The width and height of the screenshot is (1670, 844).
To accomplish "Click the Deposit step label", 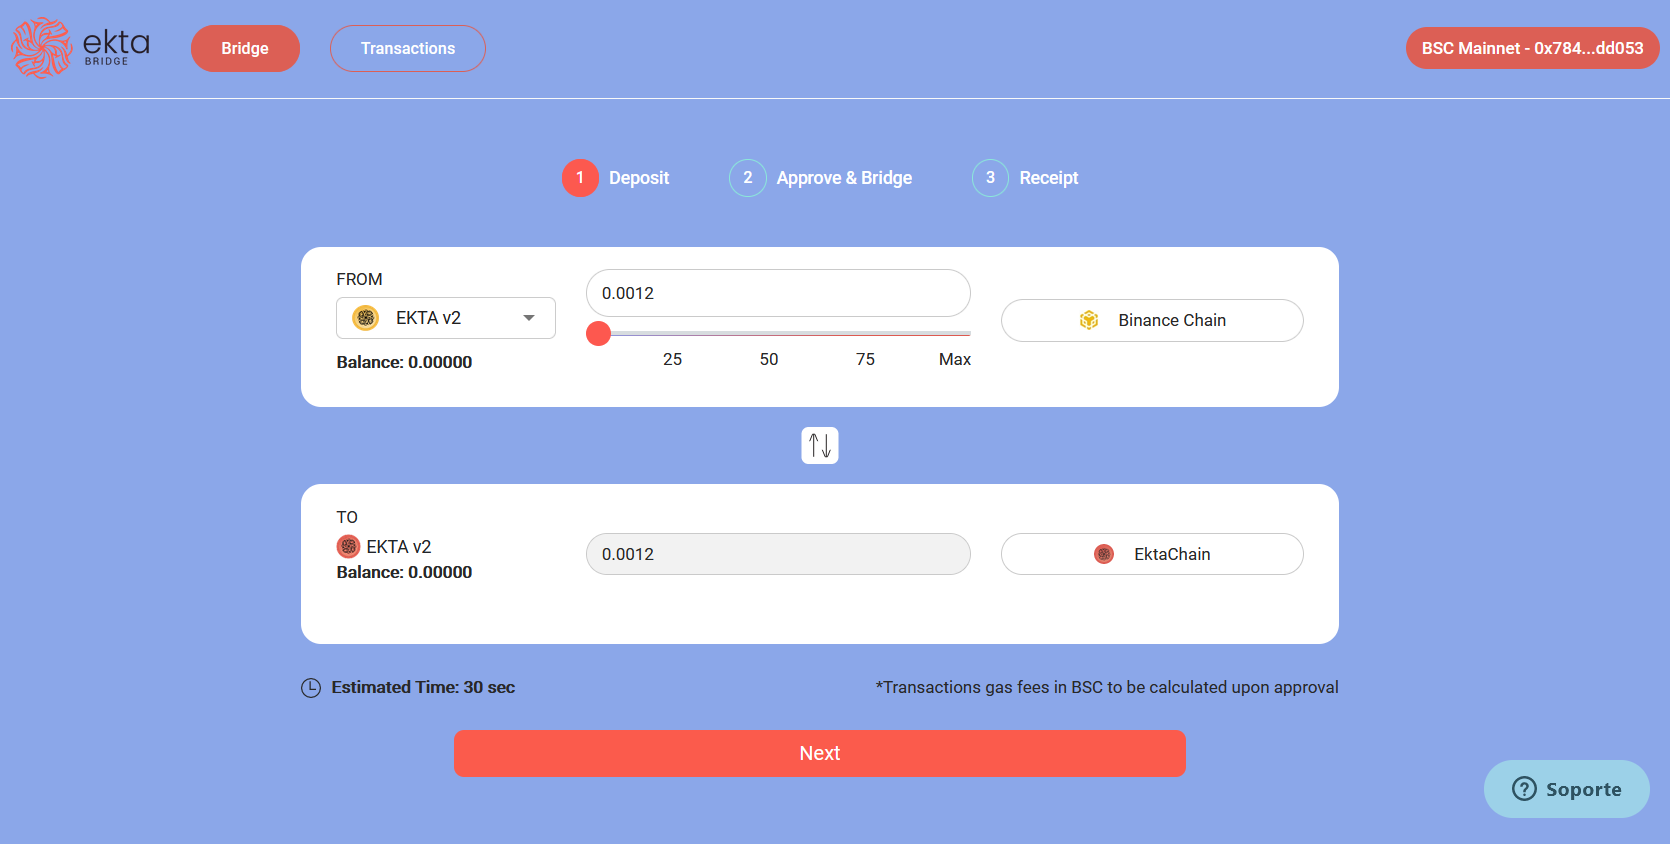I will pos(639,178).
